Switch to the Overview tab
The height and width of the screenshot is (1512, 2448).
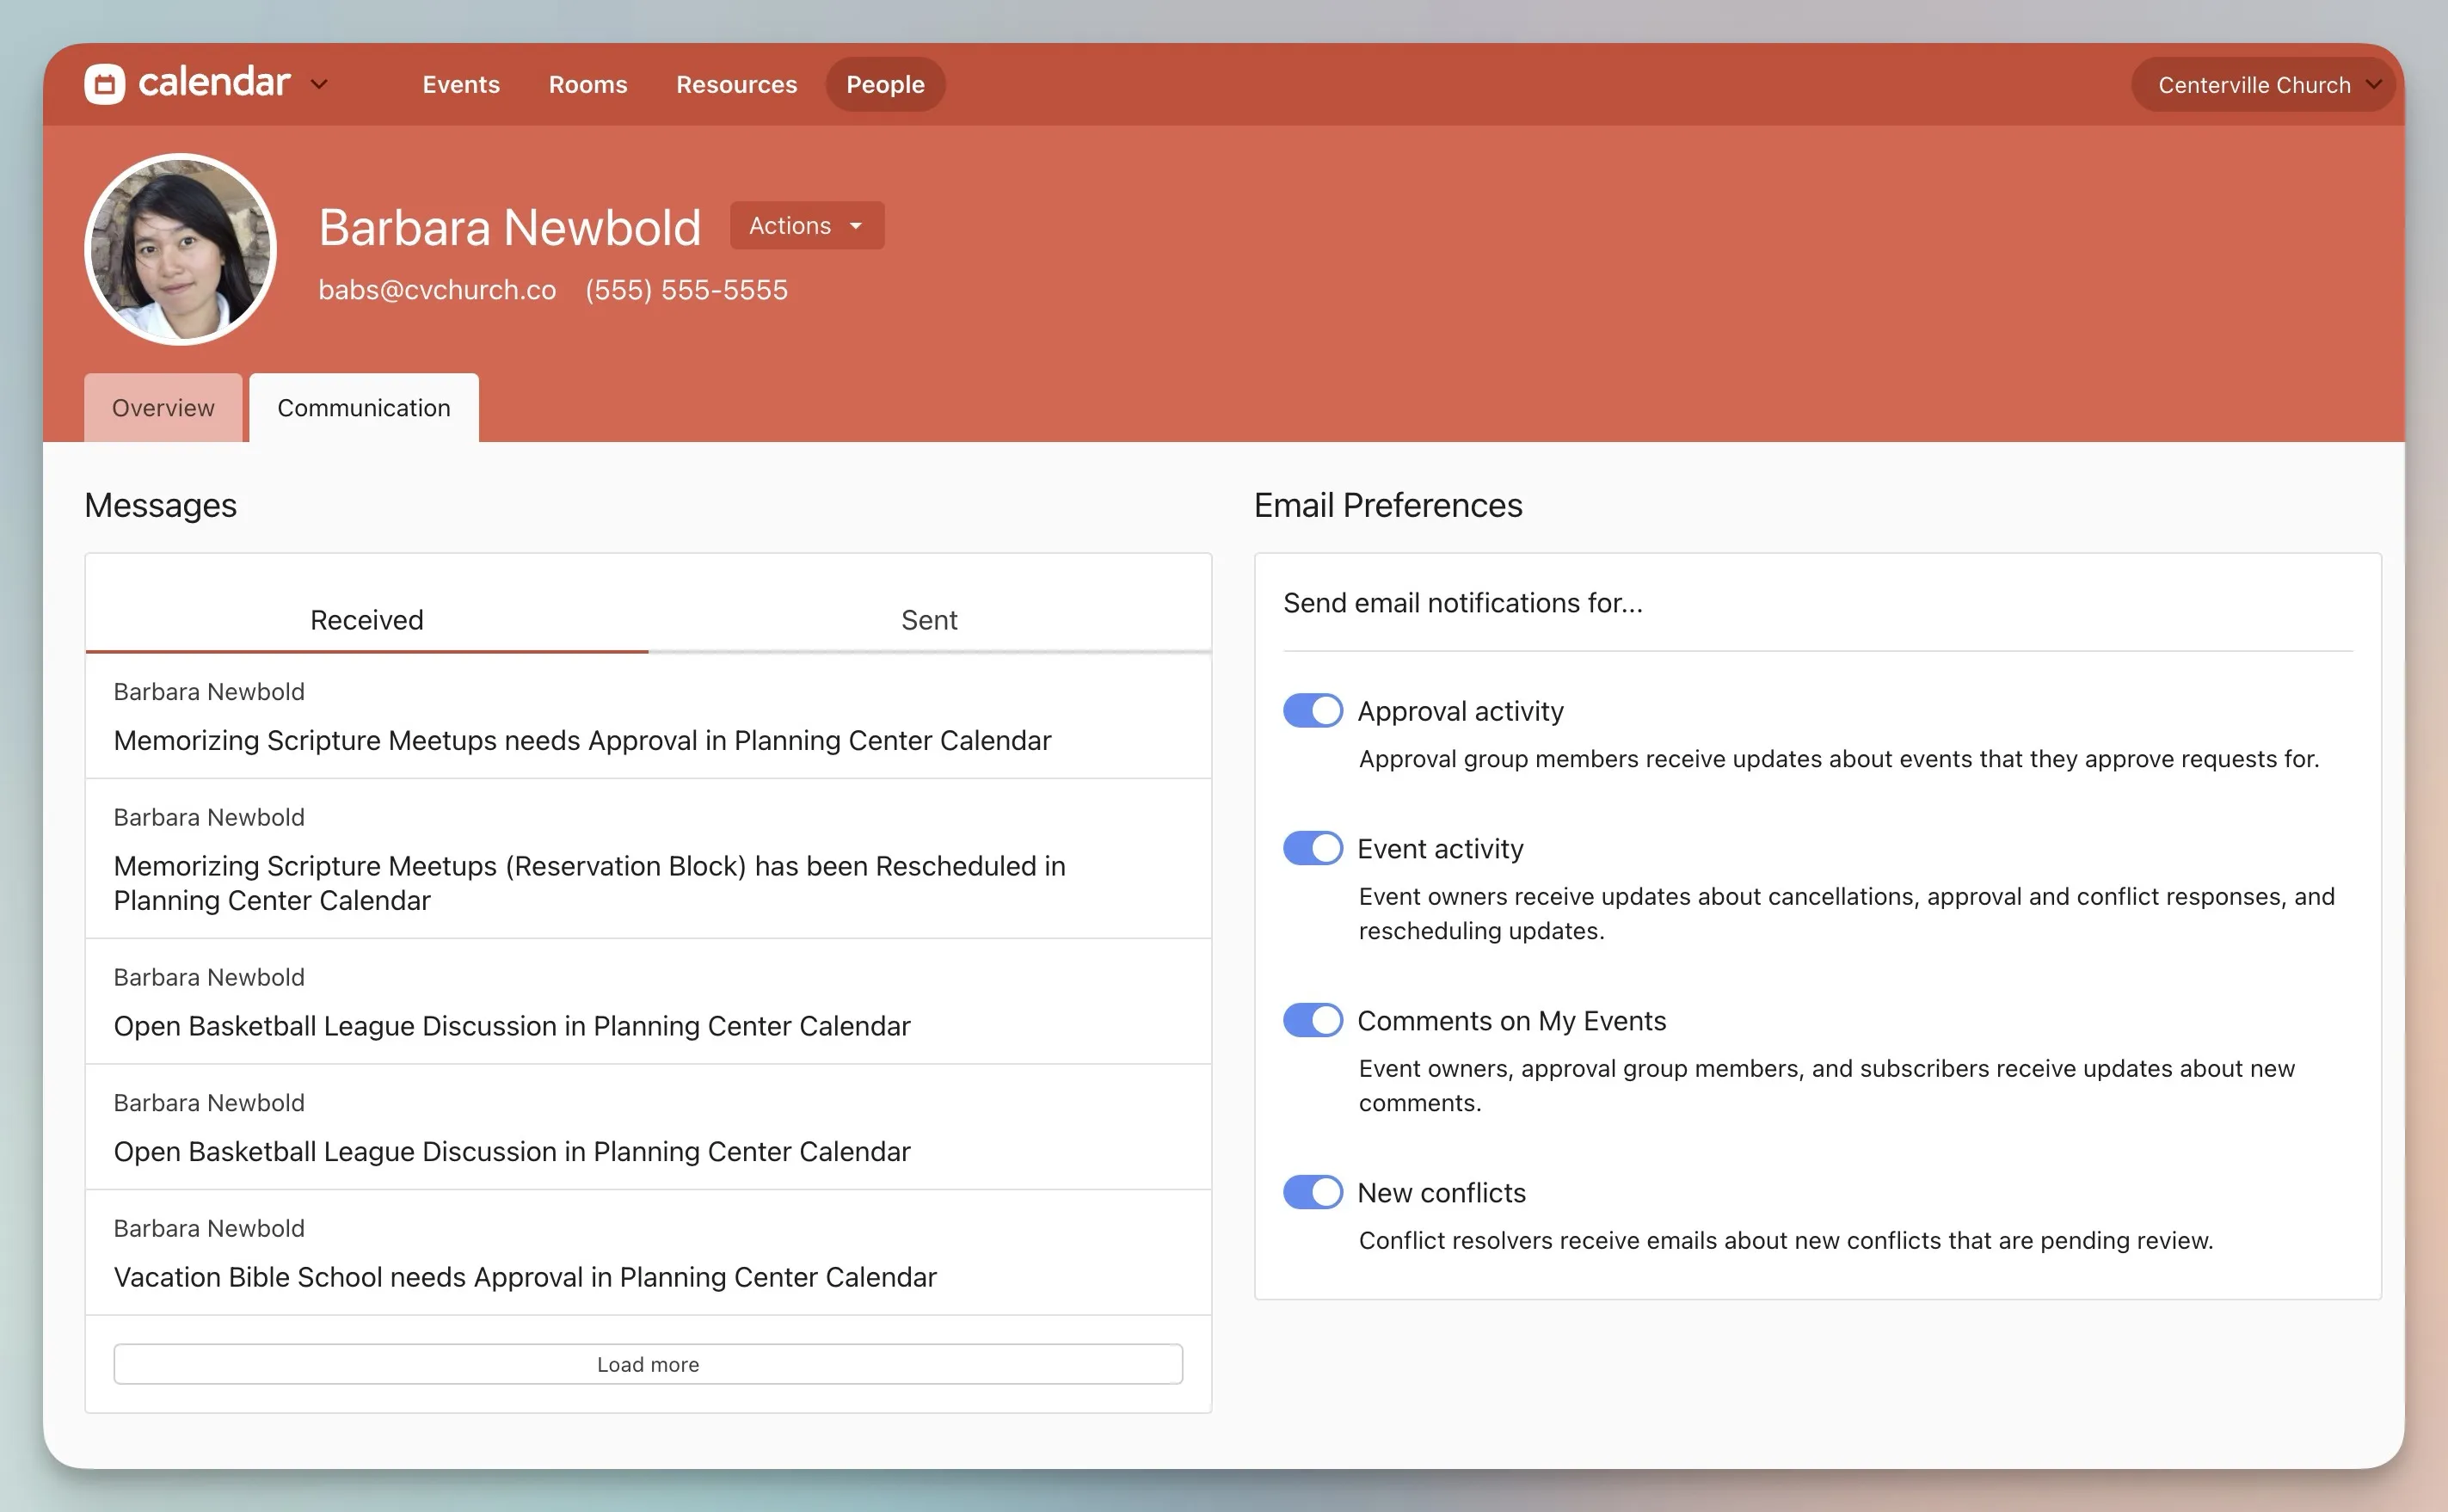163,408
